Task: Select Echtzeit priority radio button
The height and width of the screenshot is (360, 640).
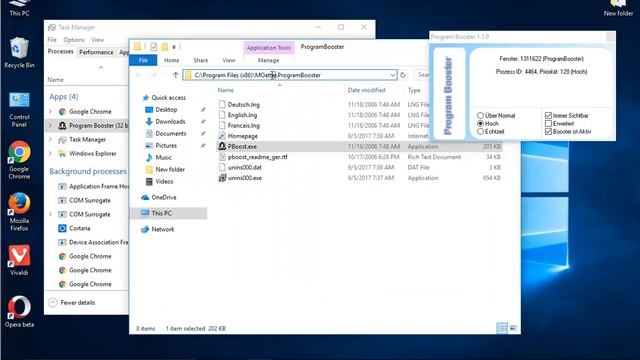Action: pyautogui.click(x=480, y=131)
